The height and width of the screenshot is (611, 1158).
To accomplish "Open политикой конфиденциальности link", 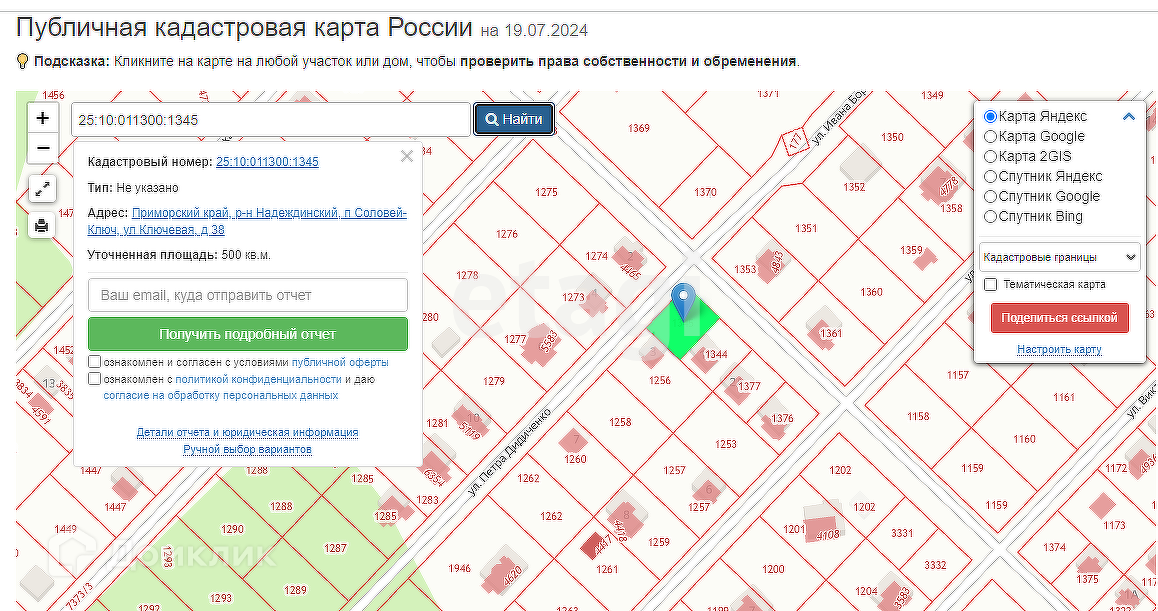I will [258, 379].
